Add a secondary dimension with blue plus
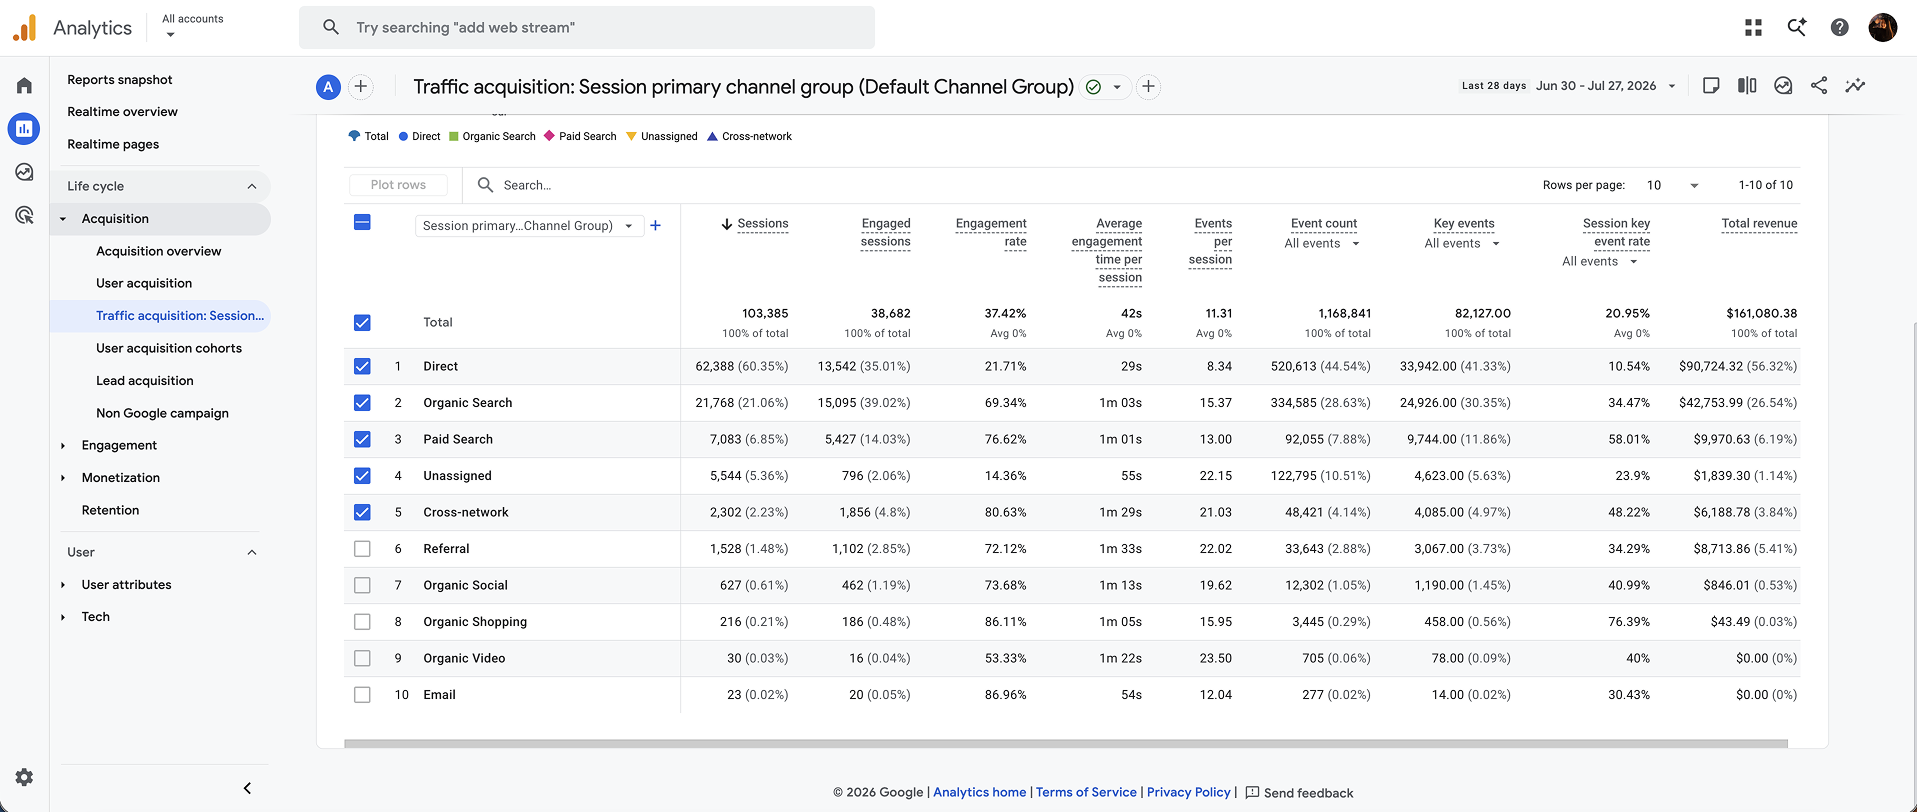Viewport: 1917px width, 812px height. (x=655, y=226)
